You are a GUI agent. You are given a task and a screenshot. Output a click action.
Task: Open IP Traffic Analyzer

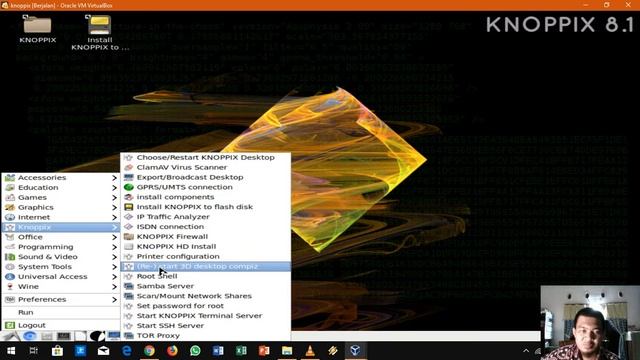tap(206, 217)
